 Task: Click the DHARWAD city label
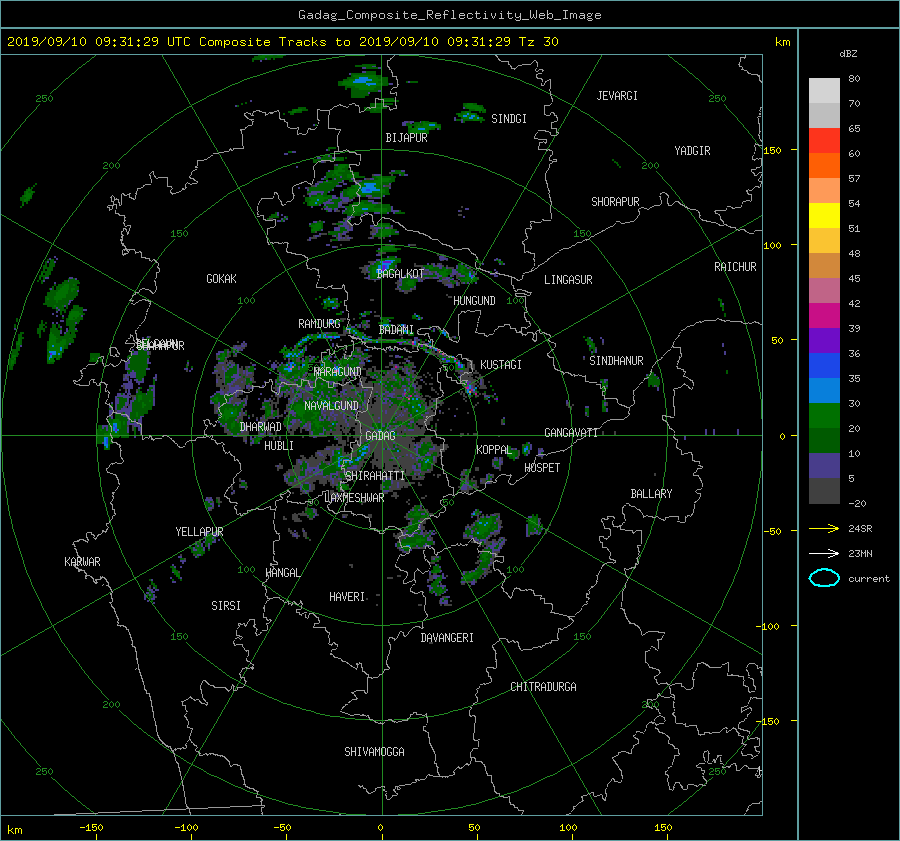(x=261, y=427)
